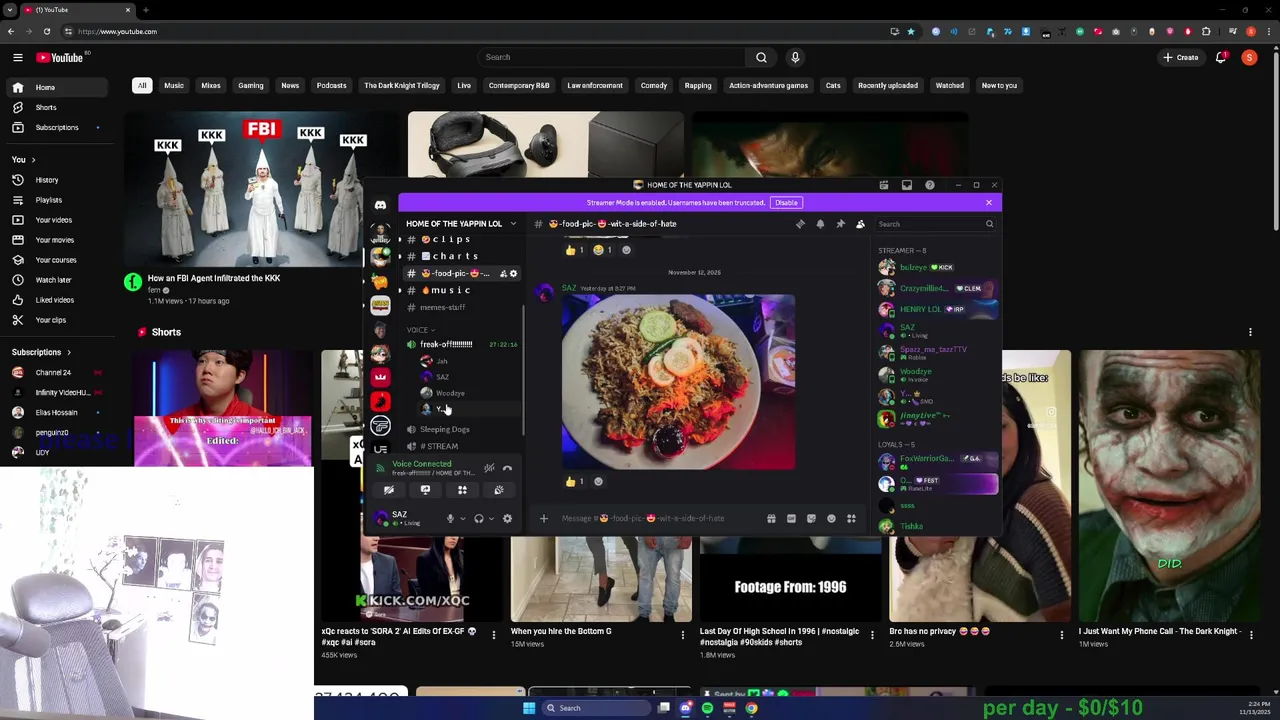Expand the You section on YouTube sidebar
The height and width of the screenshot is (720, 1280).
[23, 160]
